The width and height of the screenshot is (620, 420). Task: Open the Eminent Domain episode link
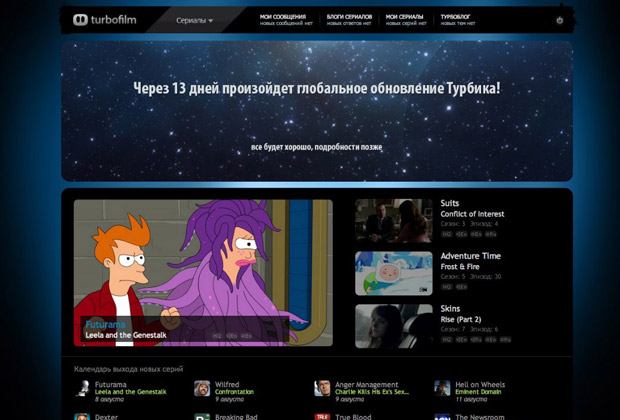pyautogui.click(x=478, y=392)
